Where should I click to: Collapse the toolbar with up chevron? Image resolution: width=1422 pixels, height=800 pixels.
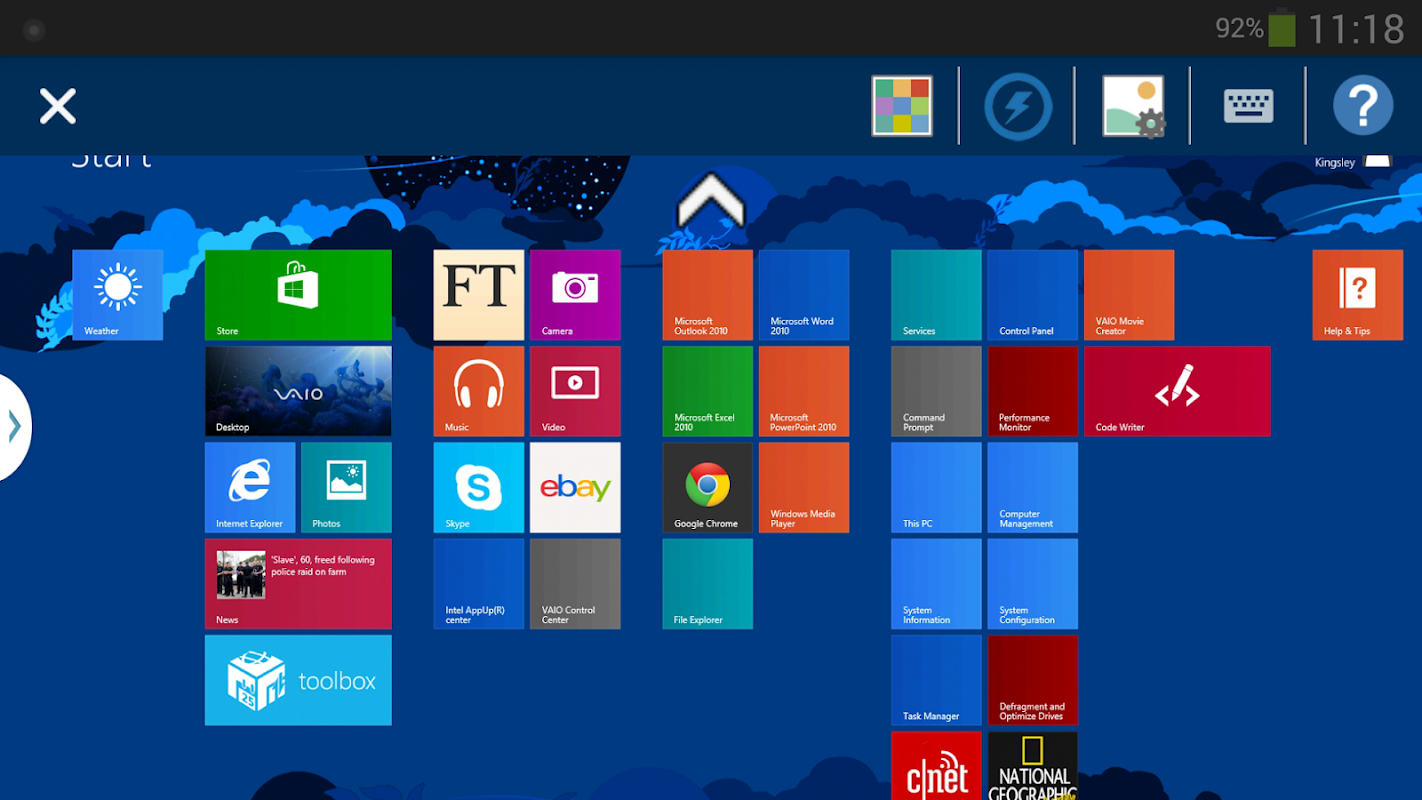coord(710,200)
